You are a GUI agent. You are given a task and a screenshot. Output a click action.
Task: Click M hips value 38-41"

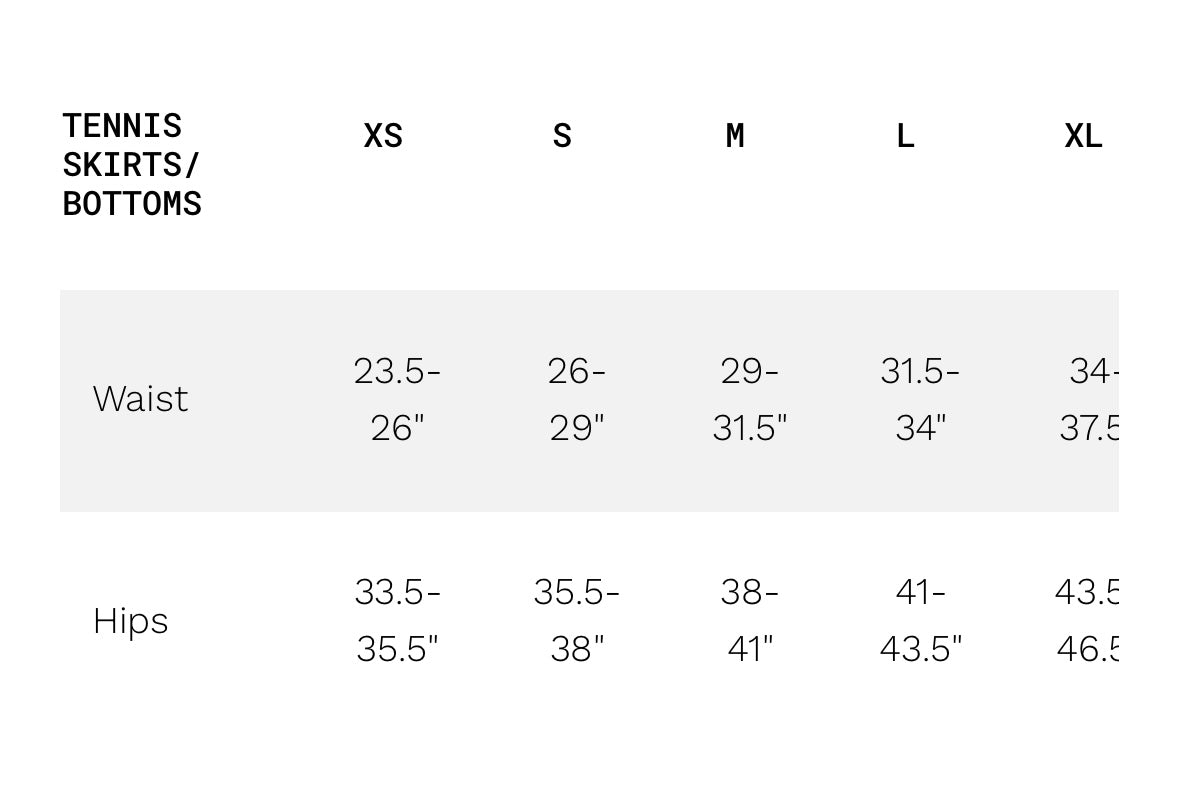point(750,620)
